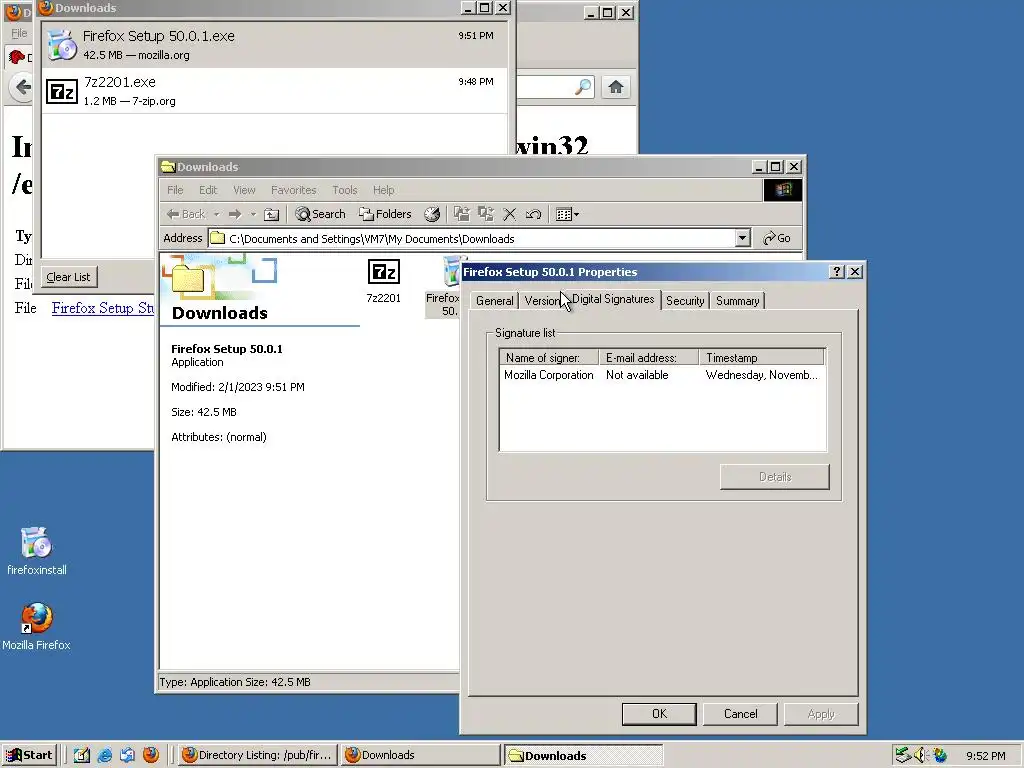Open the Help menu in Explorer

(383, 190)
